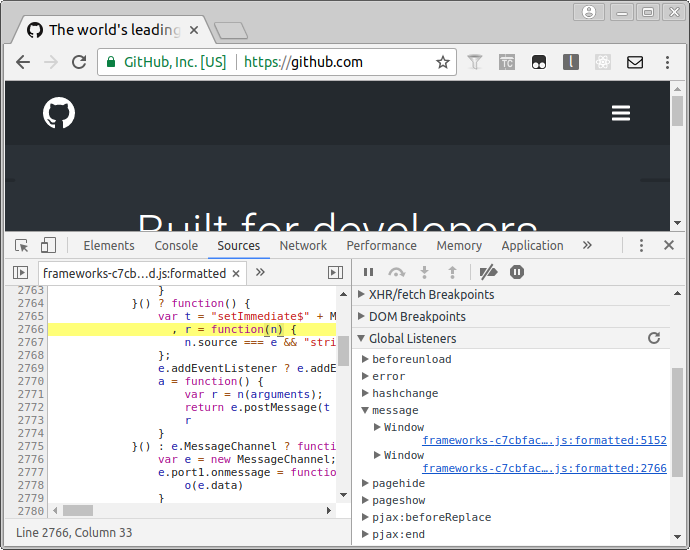Click the github.com address bar
690x550 pixels.
[x=277, y=62]
